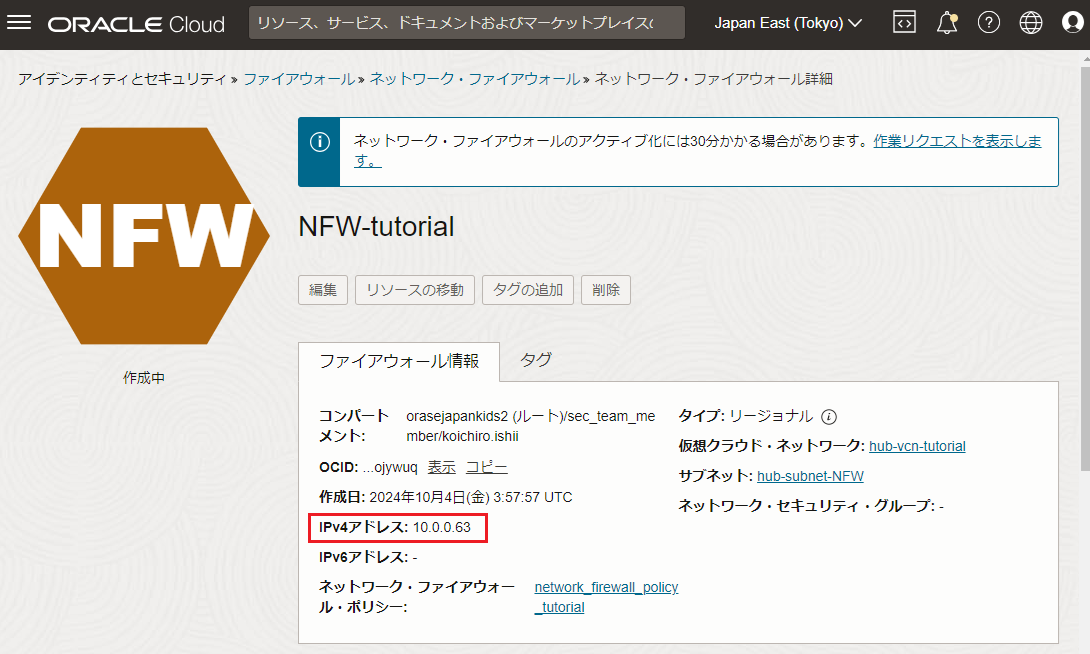This screenshot has height=654, width=1090.
Task: Open the help icon in top bar
Action: [x=989, y=22]
